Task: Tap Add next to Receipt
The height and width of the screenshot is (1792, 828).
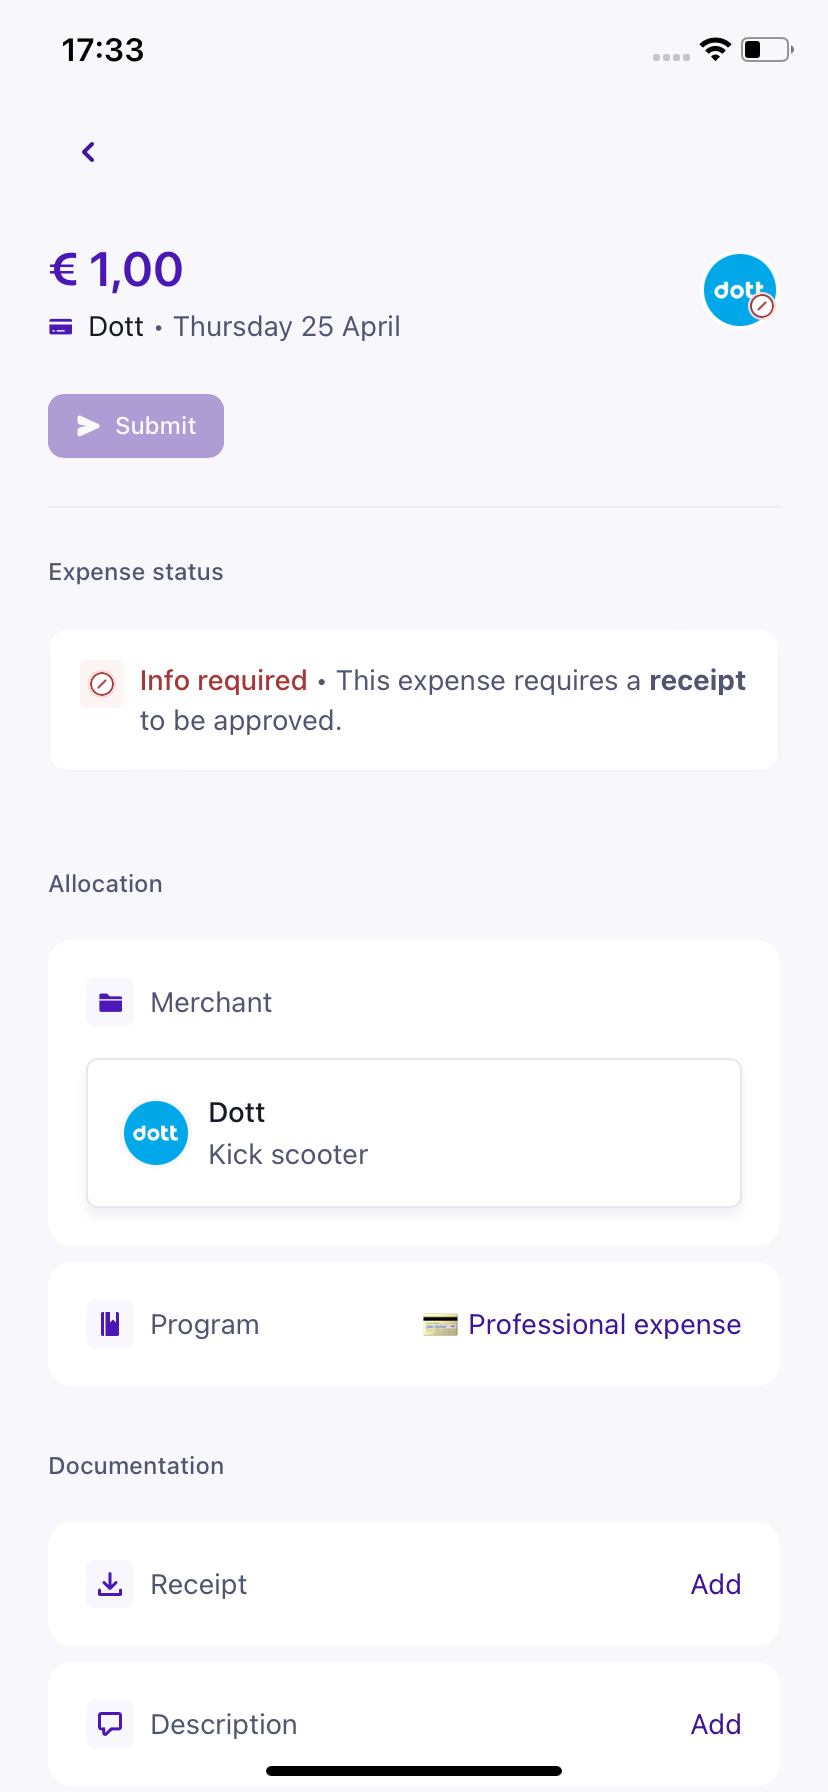Action: (716, 1584)
